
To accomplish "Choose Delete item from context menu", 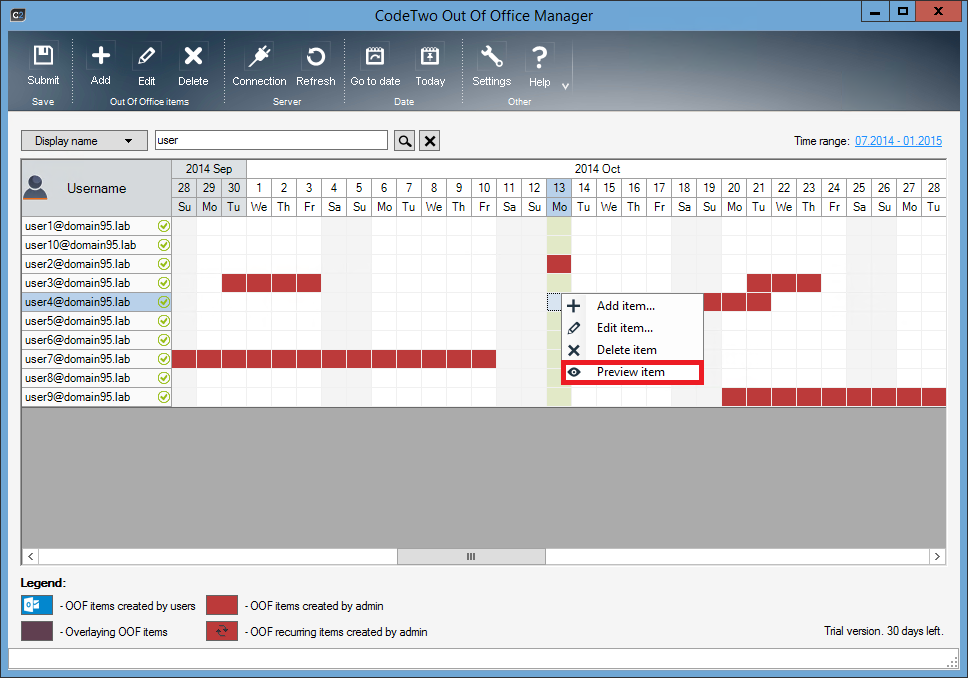I will click(632, 350).
